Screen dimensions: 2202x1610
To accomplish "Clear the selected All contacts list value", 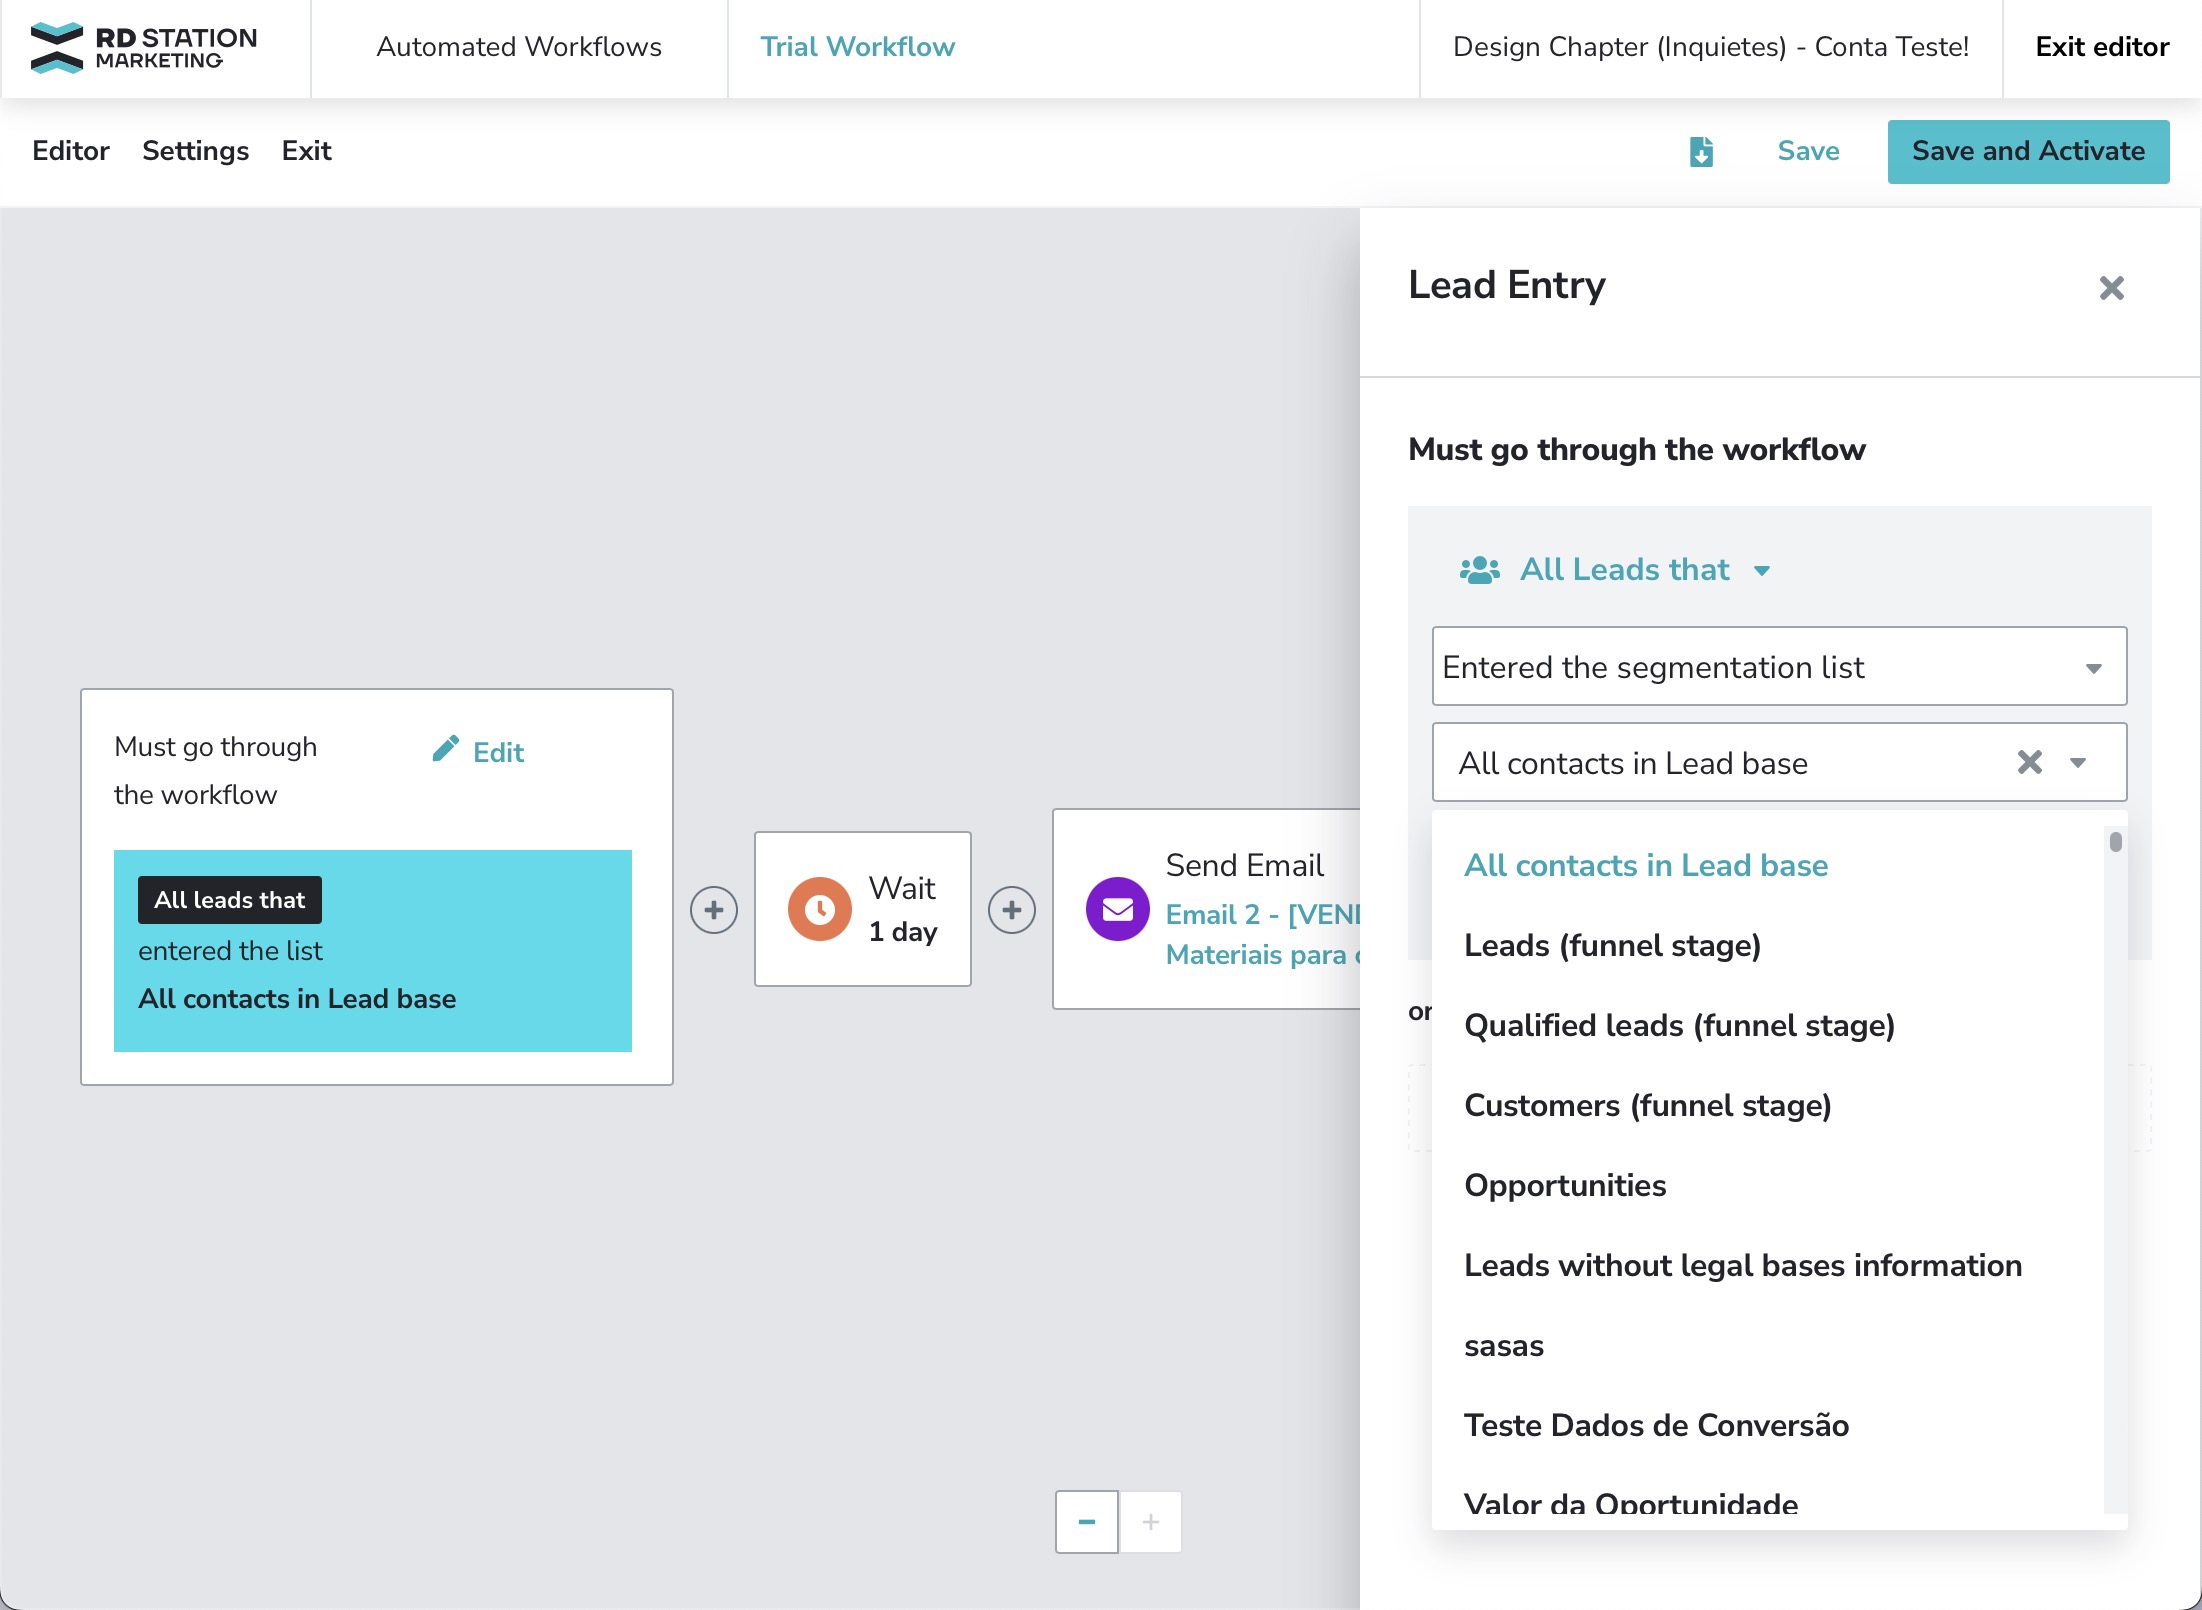I will click(2029, 763).
